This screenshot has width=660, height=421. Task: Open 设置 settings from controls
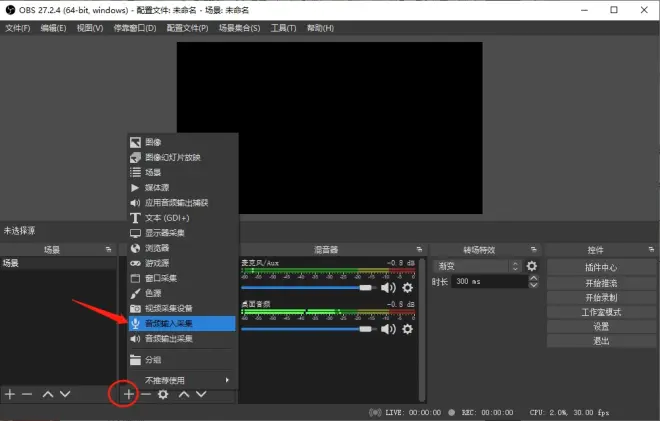(x=601, y=327)
